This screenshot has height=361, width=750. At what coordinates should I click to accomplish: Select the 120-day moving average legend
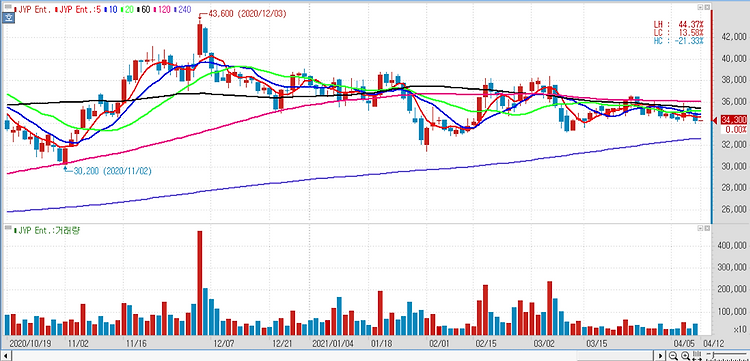tap(162, 10)
